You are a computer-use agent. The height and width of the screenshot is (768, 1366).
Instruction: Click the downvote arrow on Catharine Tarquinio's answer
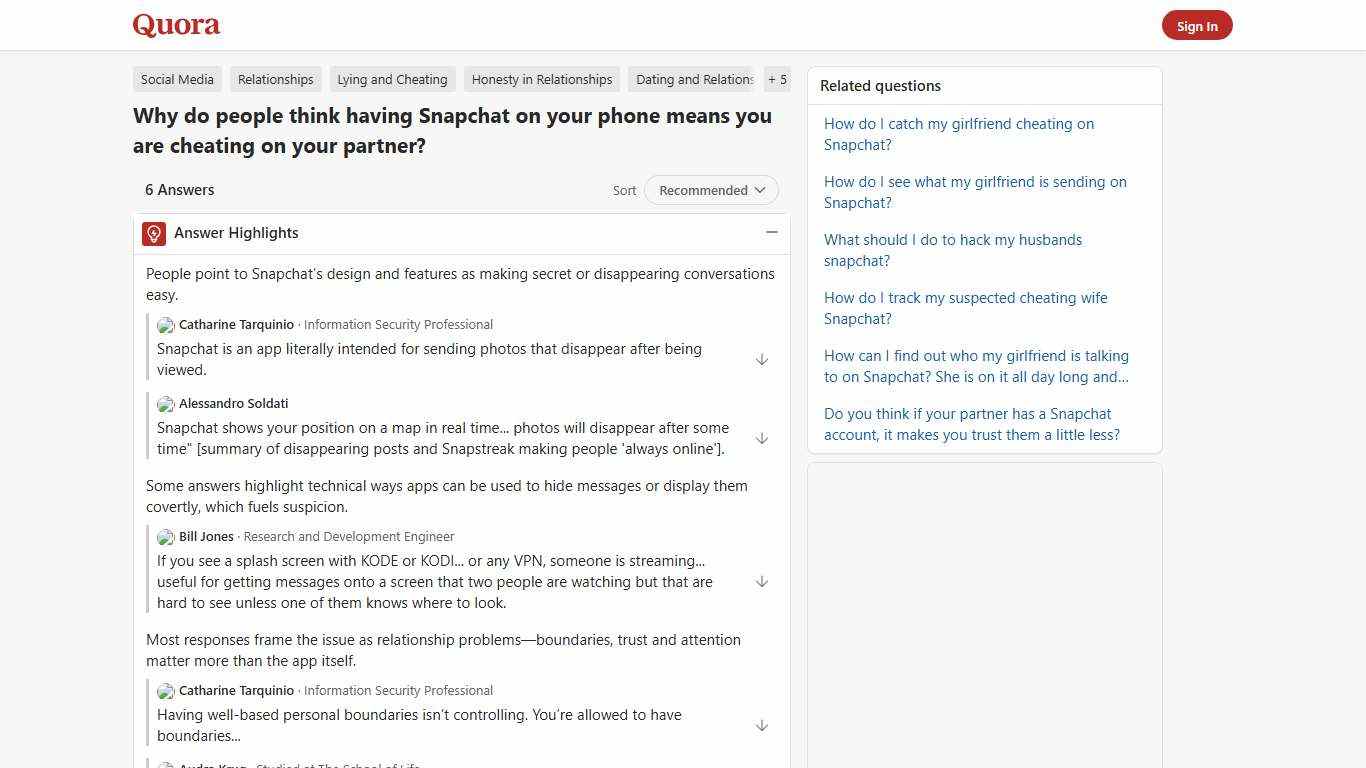point(762,359)
